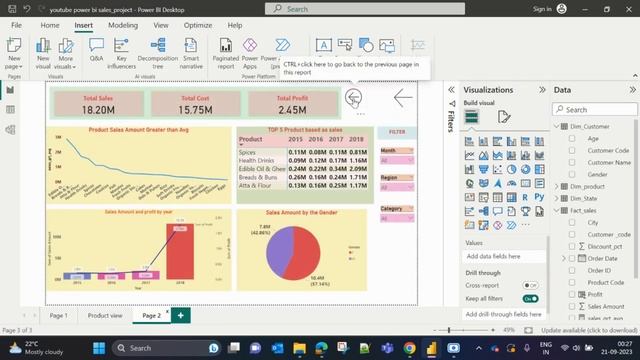The height and width of the screenshot is (360, 640).
Task: Choose the Azure map visual icon
Action: point(498,183)
